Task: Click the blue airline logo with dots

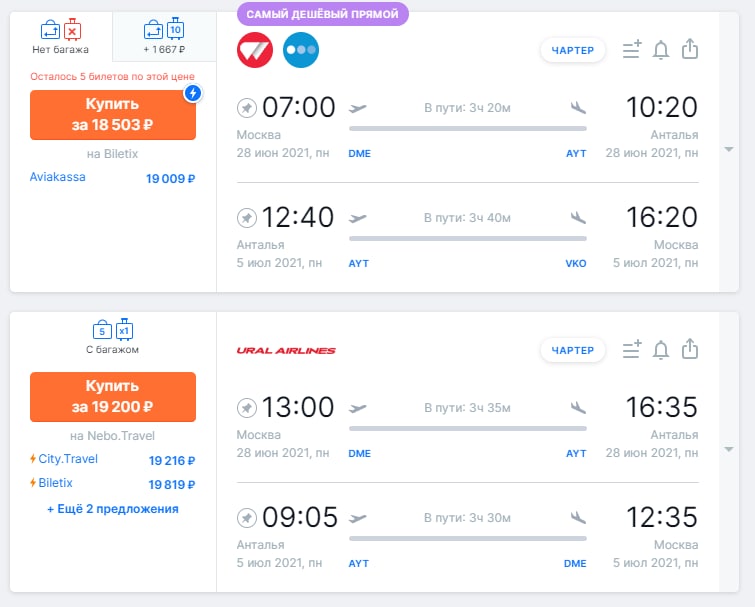Action: (x=301, y=50)
